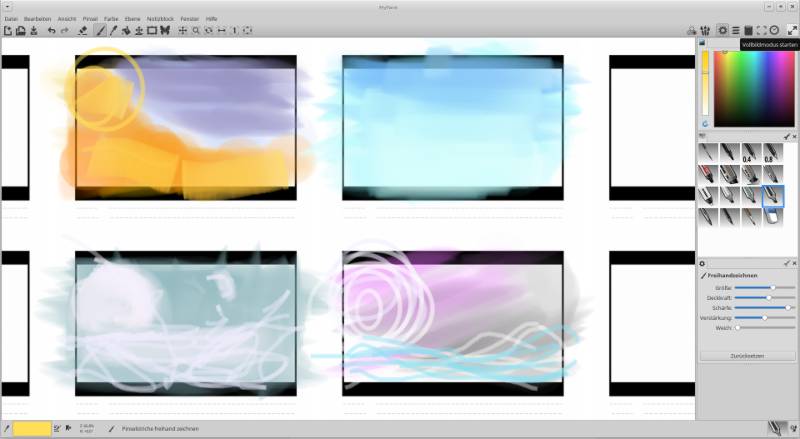
Task: Open the Ebene menu
Action: point(132,19)
